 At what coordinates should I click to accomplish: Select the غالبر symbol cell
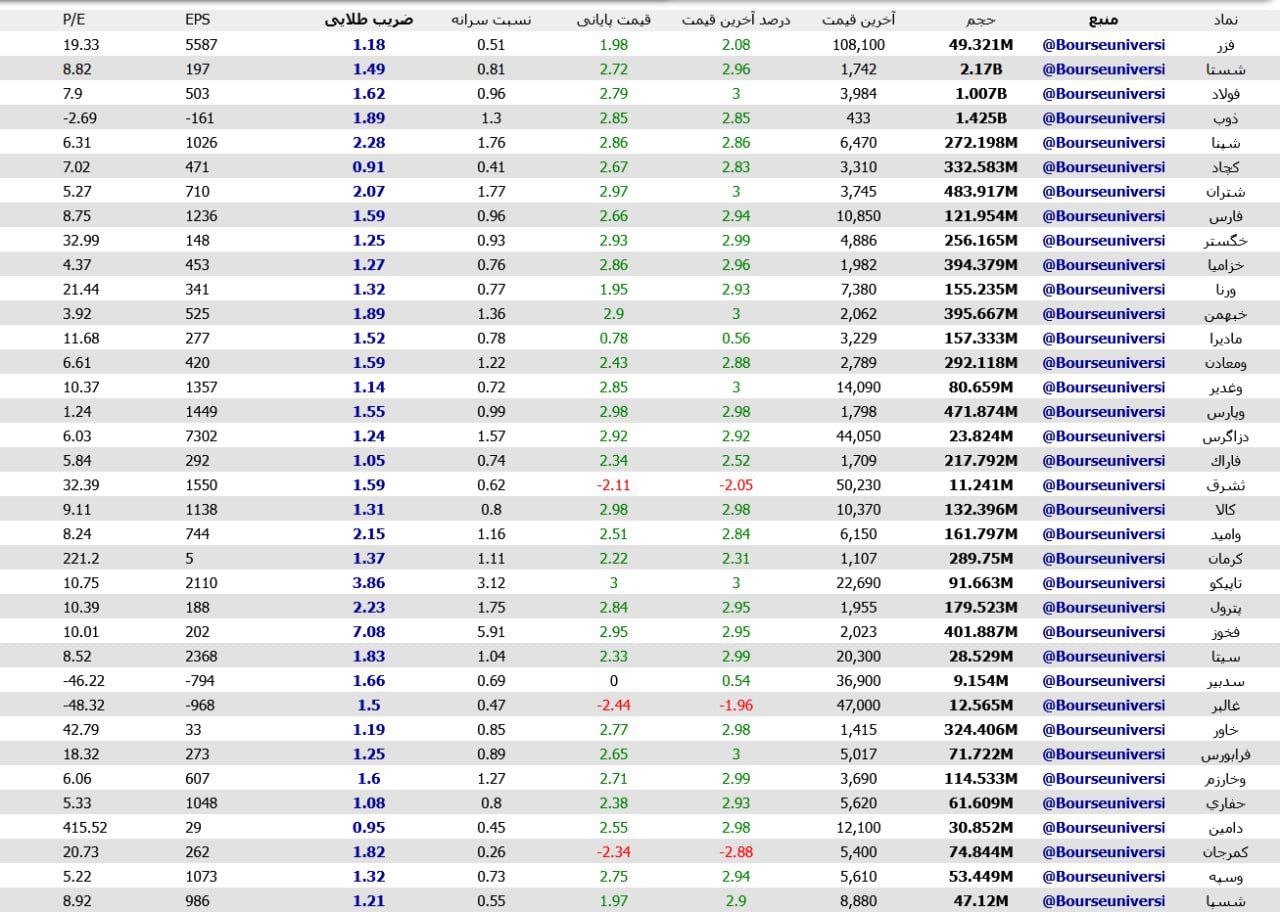click(x=1227, y=706)
